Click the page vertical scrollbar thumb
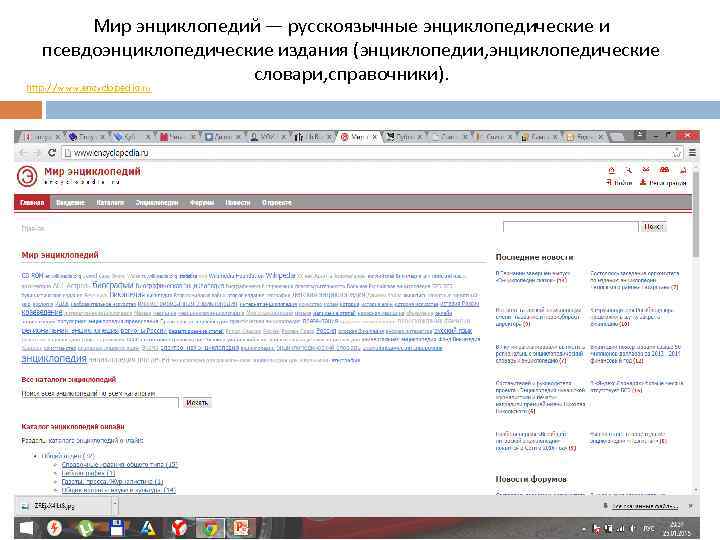Screen dimensions: 720x540 click(x=696, y=216)
